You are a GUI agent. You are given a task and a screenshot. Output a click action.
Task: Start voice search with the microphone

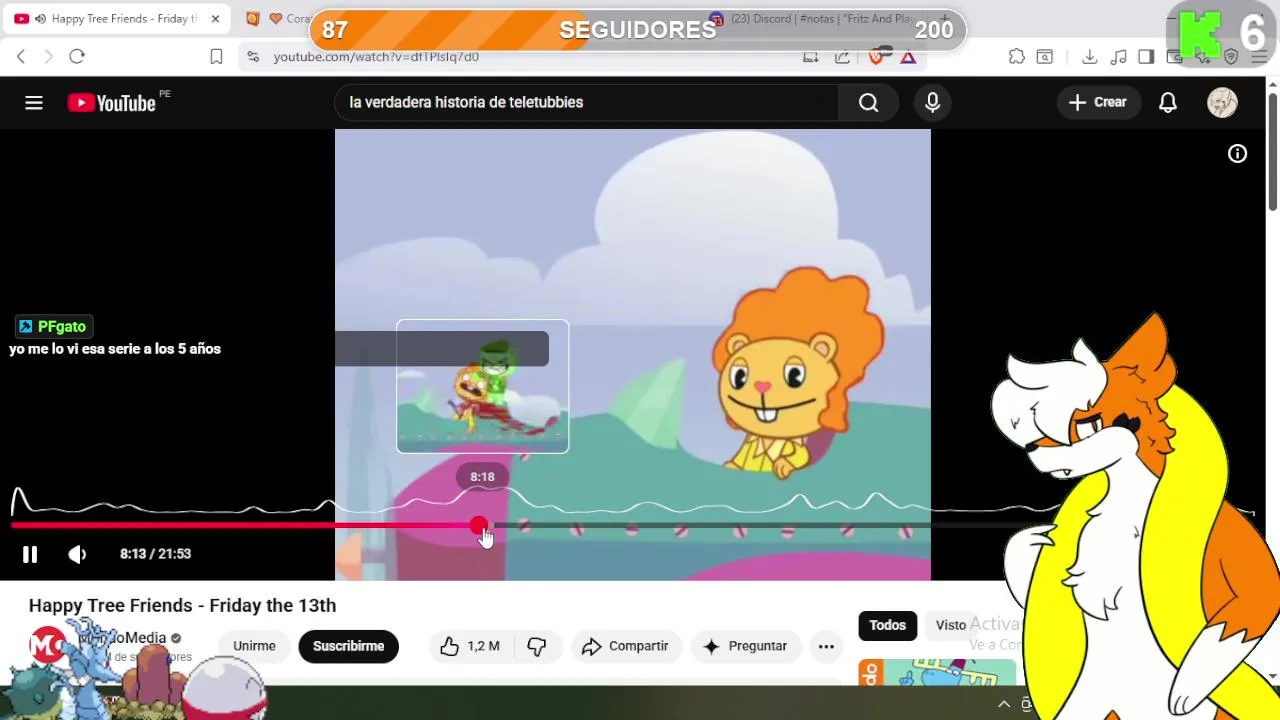(932, 102)
